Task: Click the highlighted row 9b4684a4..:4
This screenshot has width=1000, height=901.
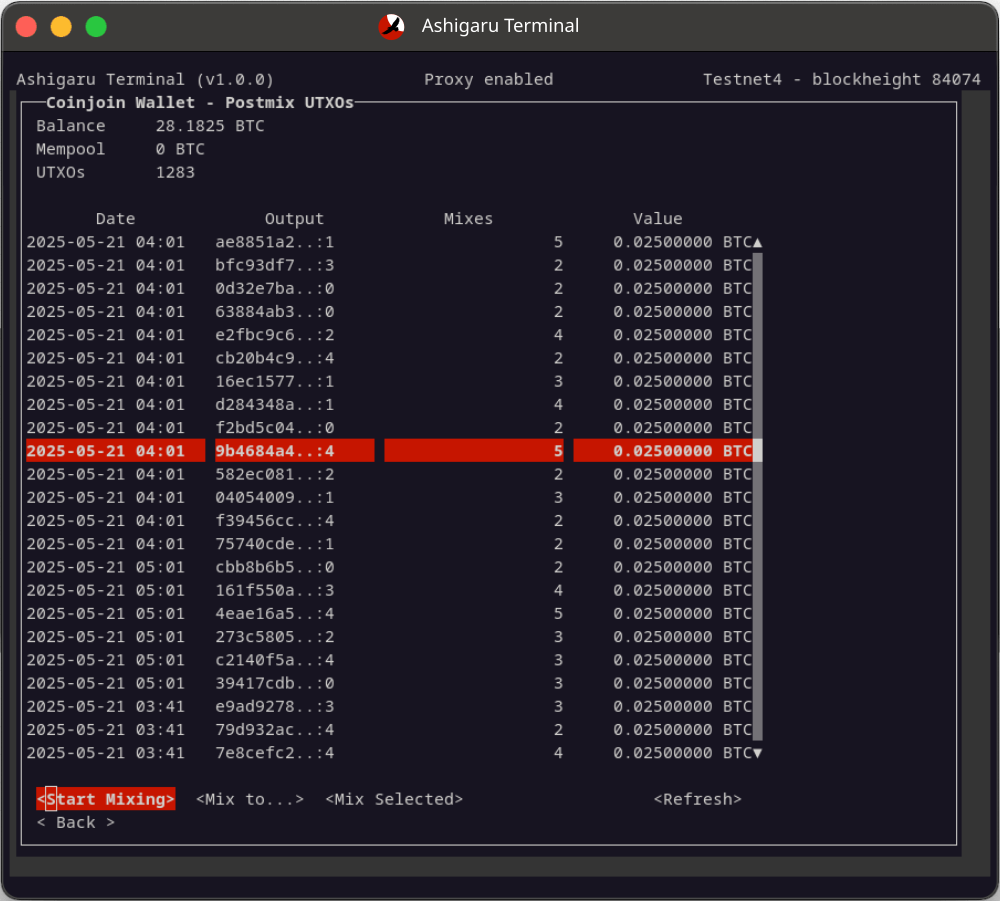Action: pyautogui.click(x=390, y=451)
